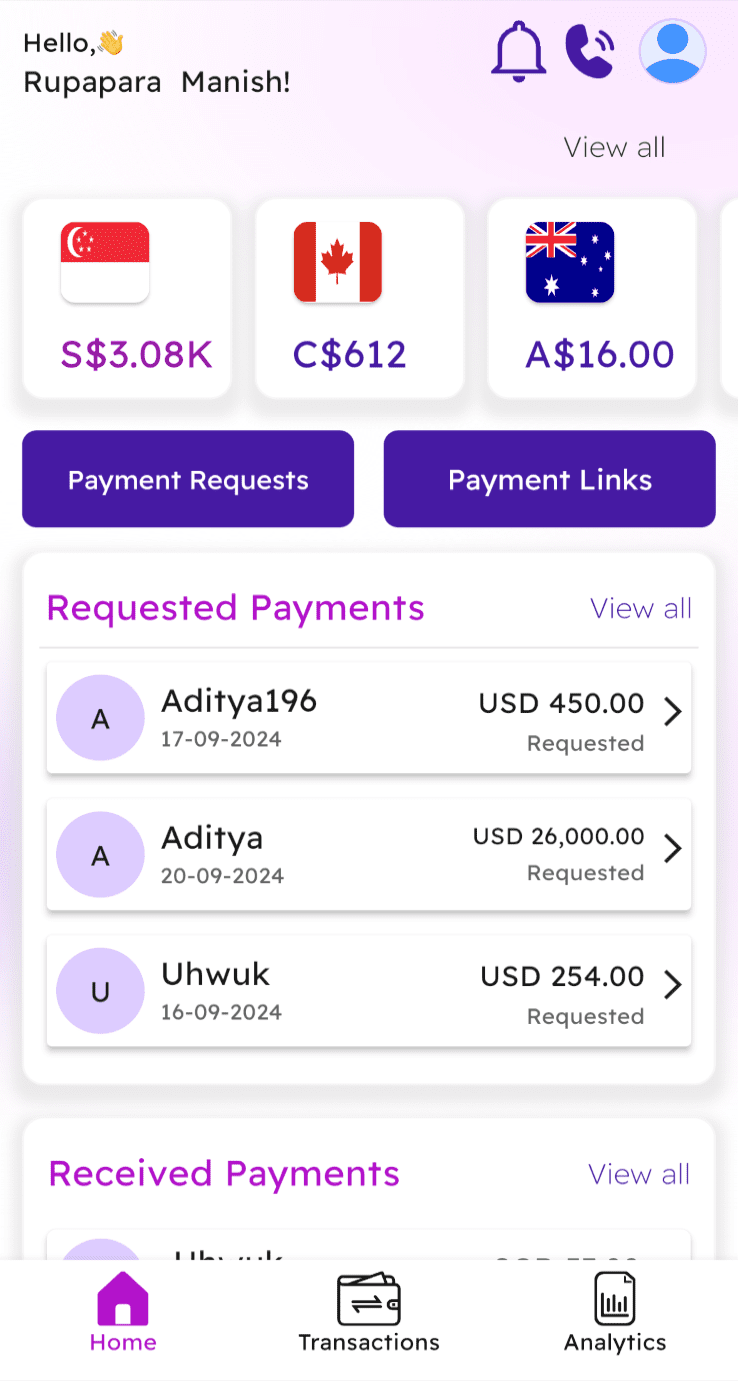738x1381 pixels.
Task: Expand the Uhwuk USD 254.00 request chevron
Action: [673, 985]
